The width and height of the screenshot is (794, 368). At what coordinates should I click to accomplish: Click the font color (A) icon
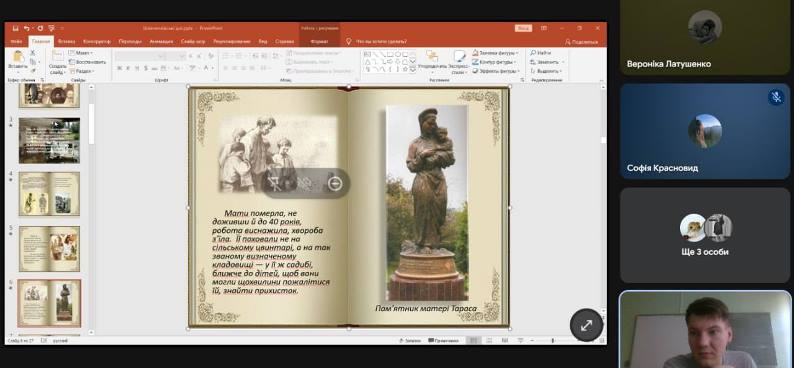point(206,68)
